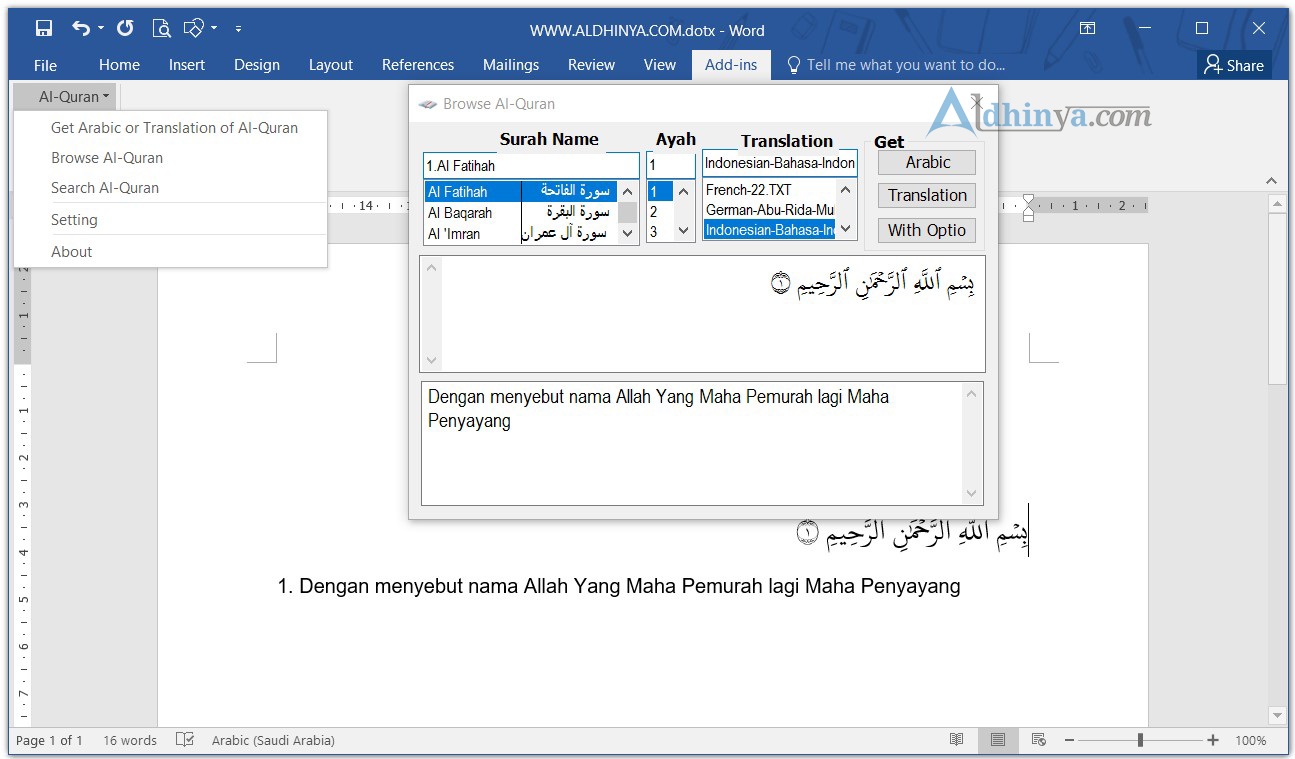The image size is (1295, 759).
Task: Click the Print Preview icon
Action: coord(161,29)
